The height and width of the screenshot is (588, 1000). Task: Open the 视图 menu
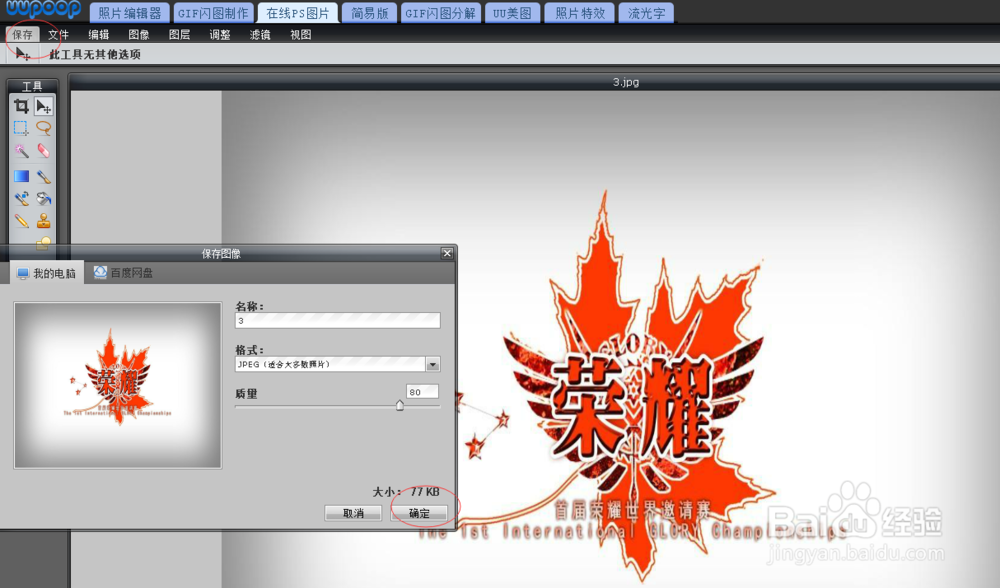click(x=300, y=34)
